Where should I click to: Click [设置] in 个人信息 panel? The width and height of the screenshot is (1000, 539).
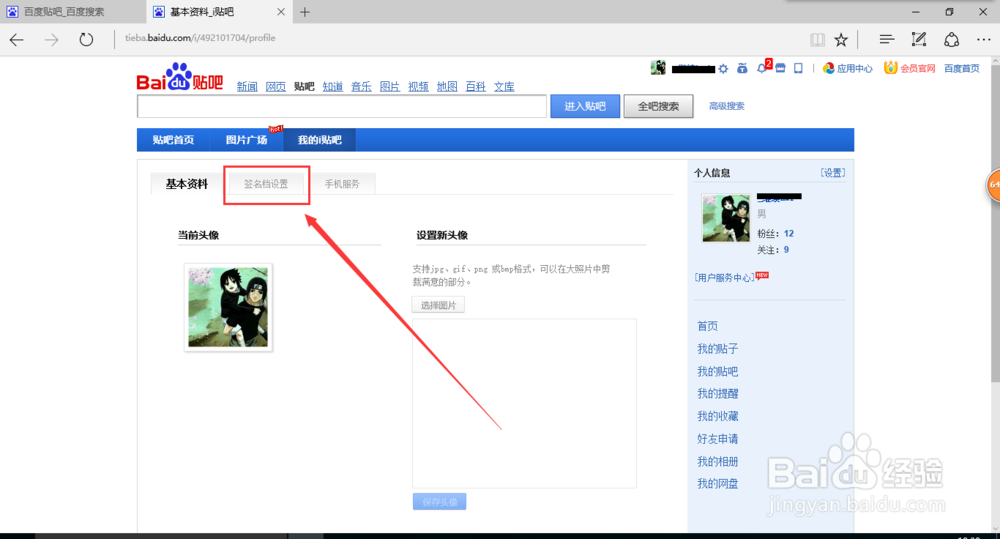click(833, 173)
